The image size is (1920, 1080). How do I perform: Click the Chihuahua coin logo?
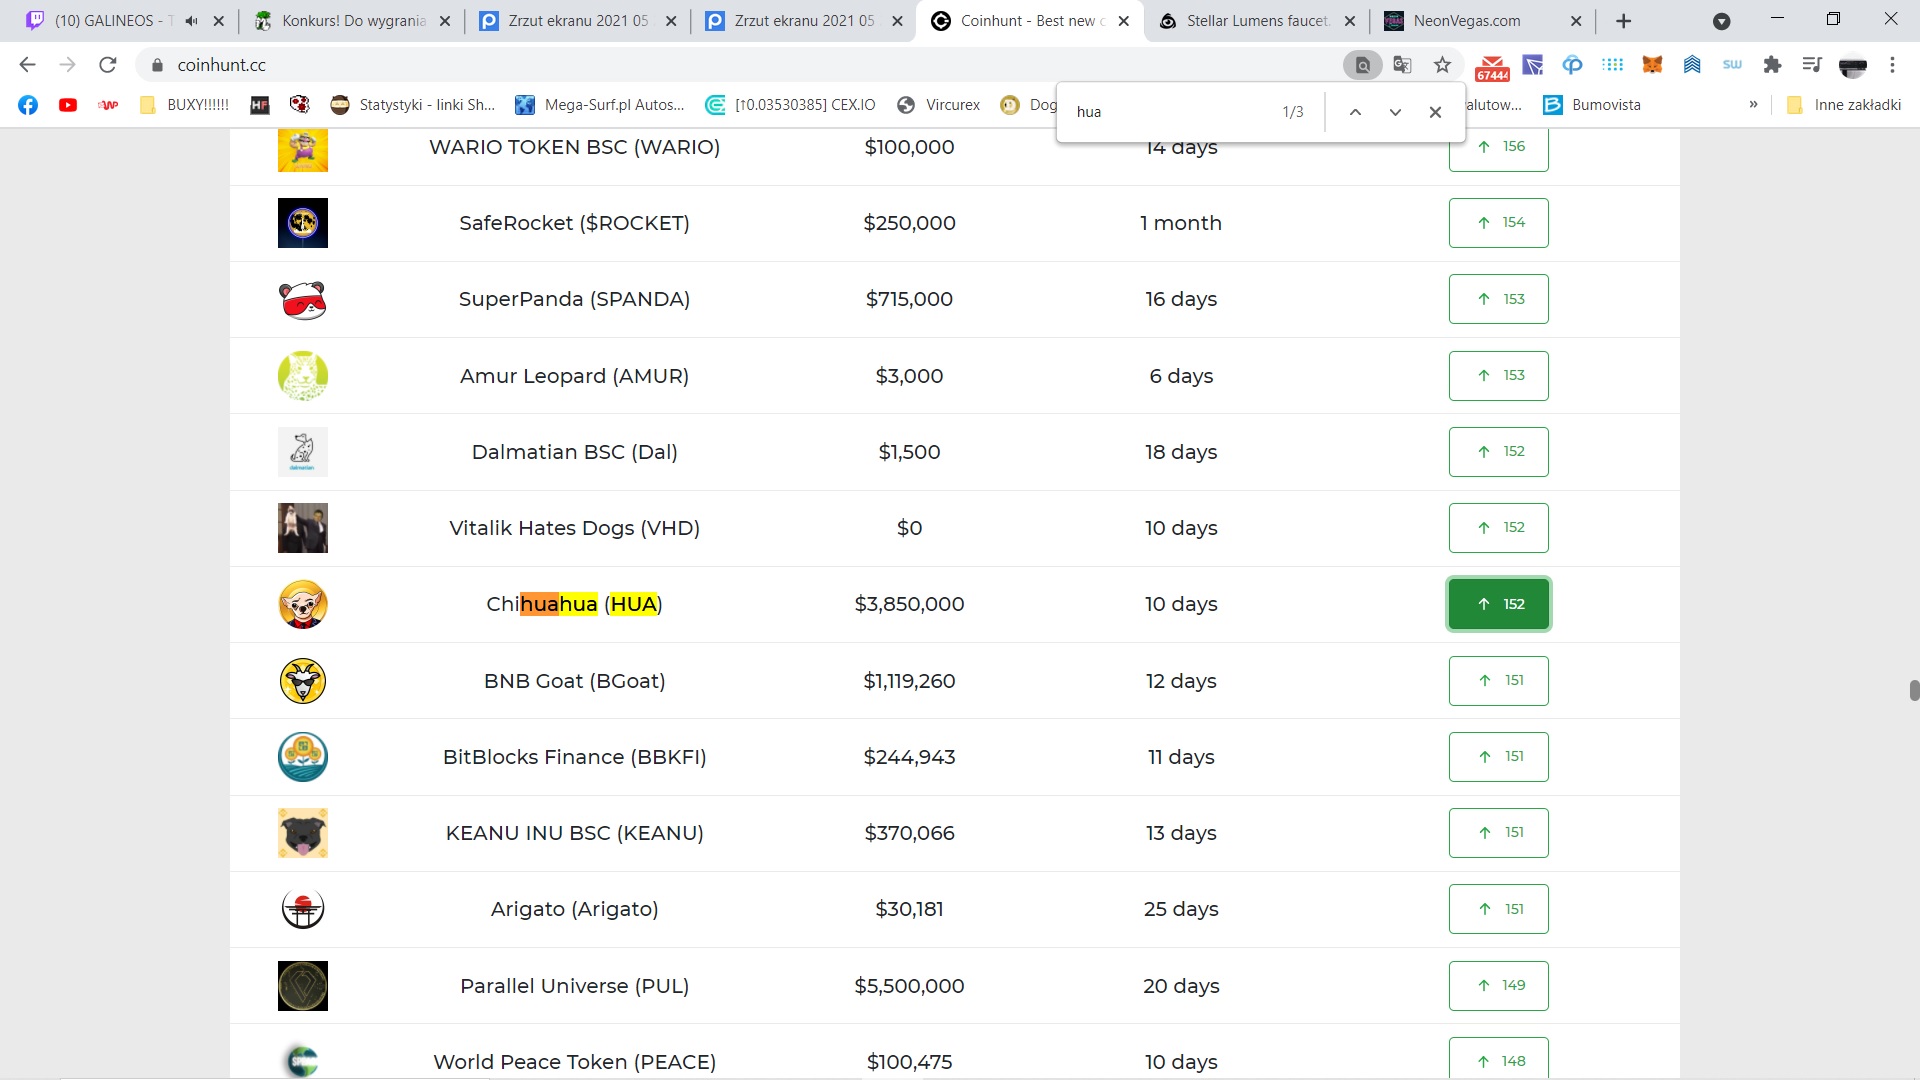(x=303, y=604)
